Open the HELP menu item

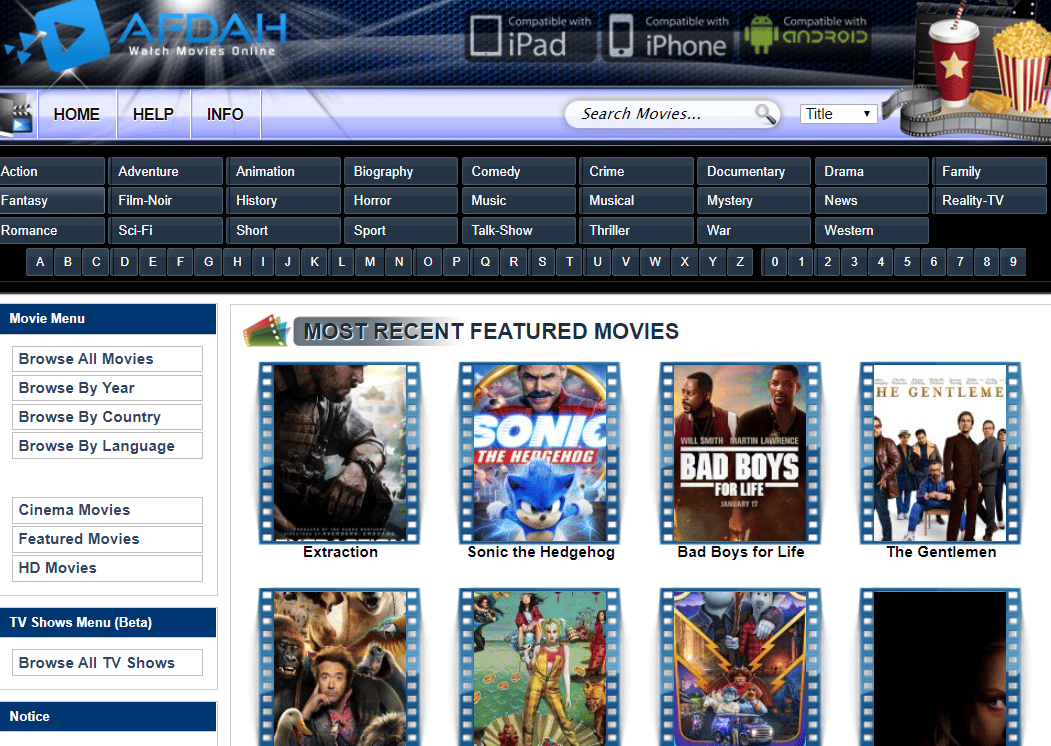153,115
